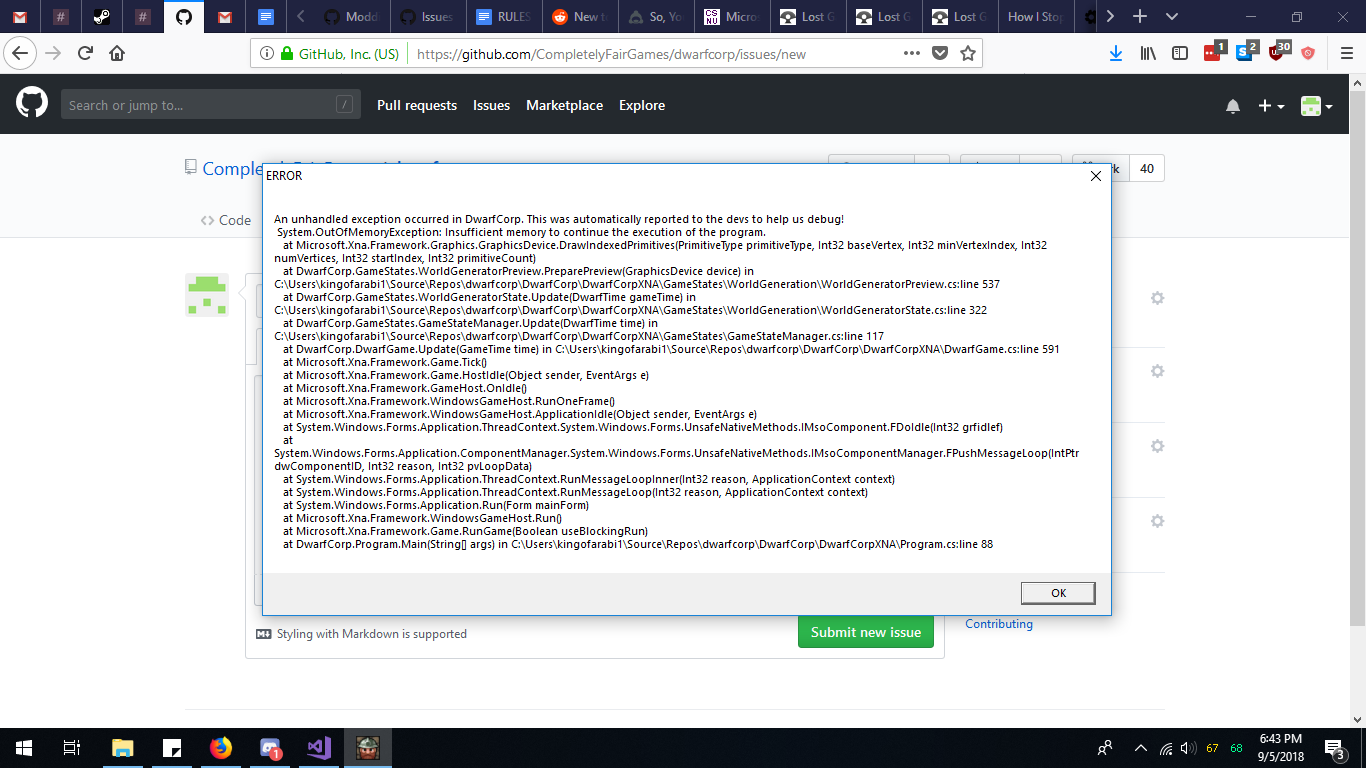Image resolution: width=1366 pixels, height=768 pixels.
Task: Open the Windows Action Center
Action: coord(1334,747)
